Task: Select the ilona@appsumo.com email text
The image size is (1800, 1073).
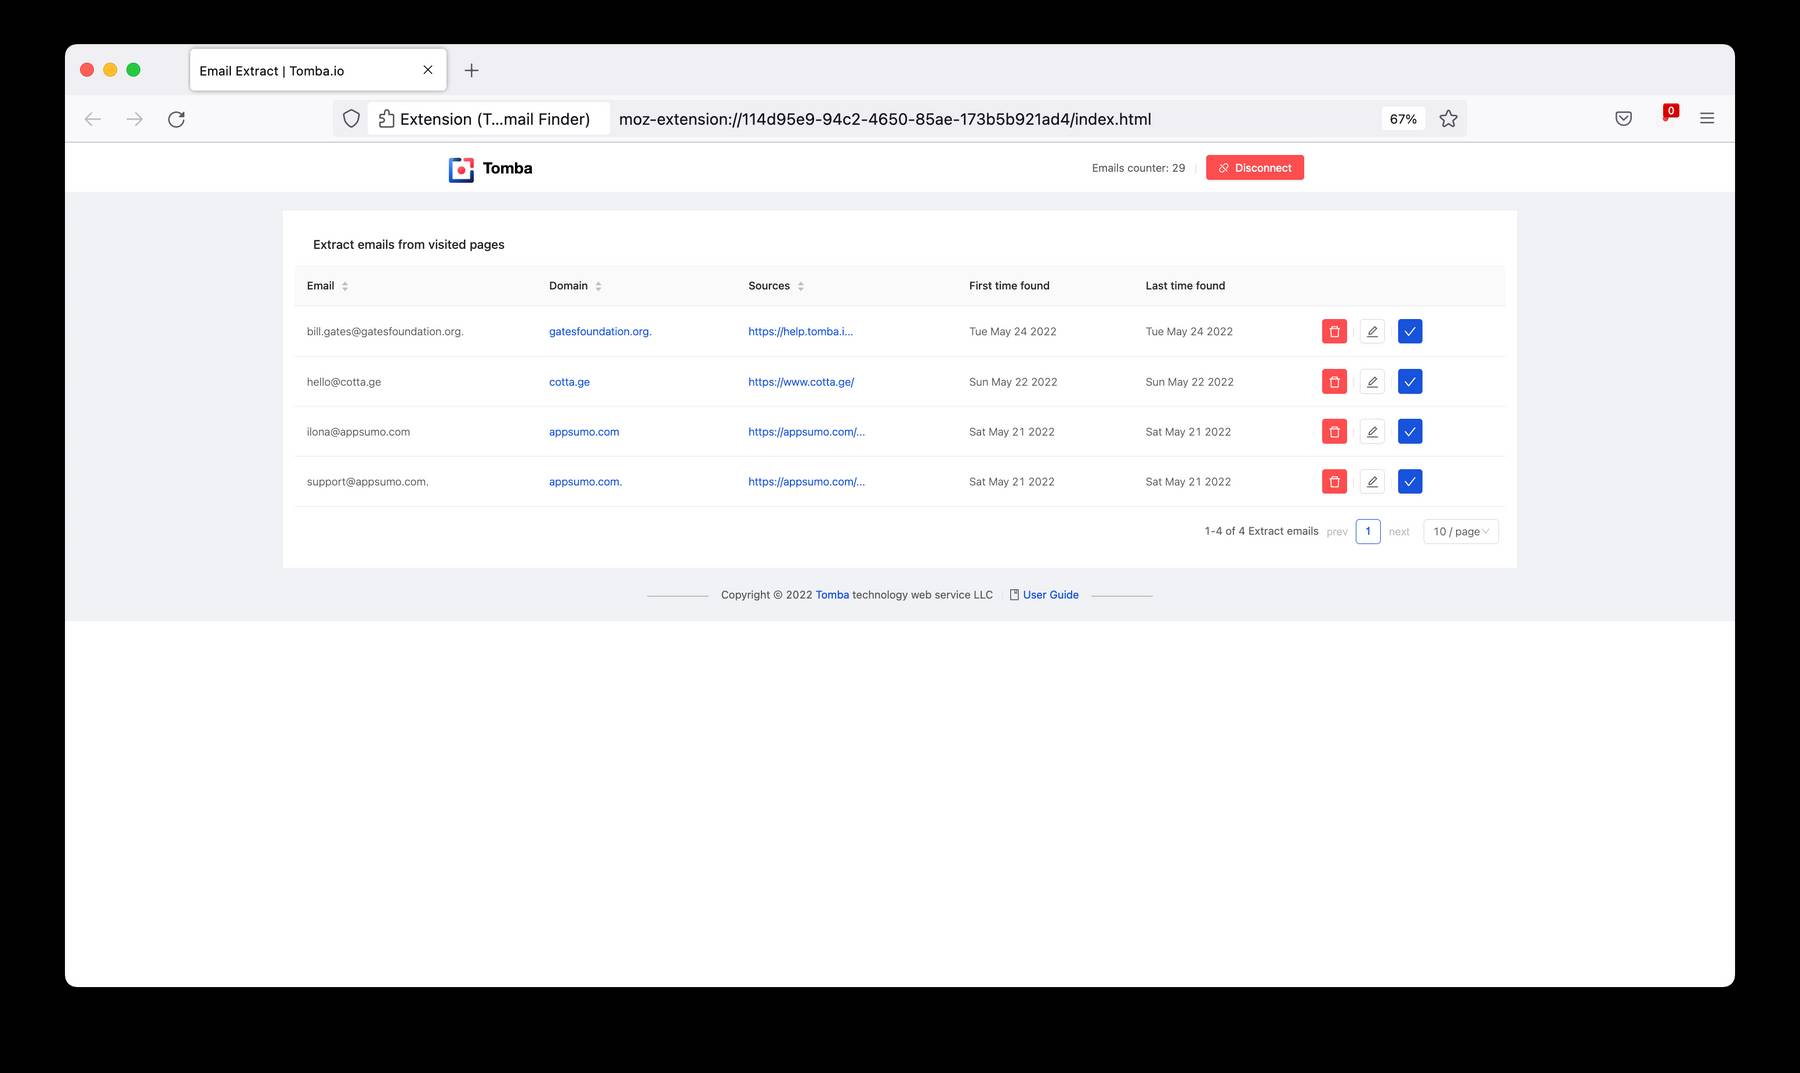Action: click(358, 431)
